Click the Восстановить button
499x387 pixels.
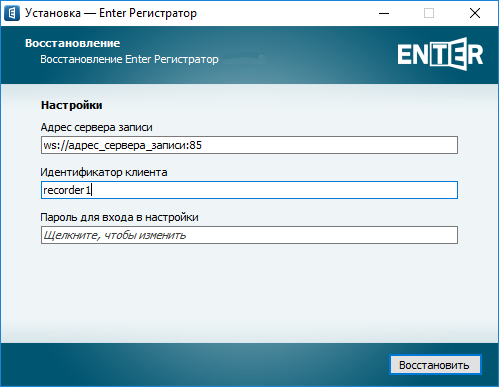(x=435, y=365)
